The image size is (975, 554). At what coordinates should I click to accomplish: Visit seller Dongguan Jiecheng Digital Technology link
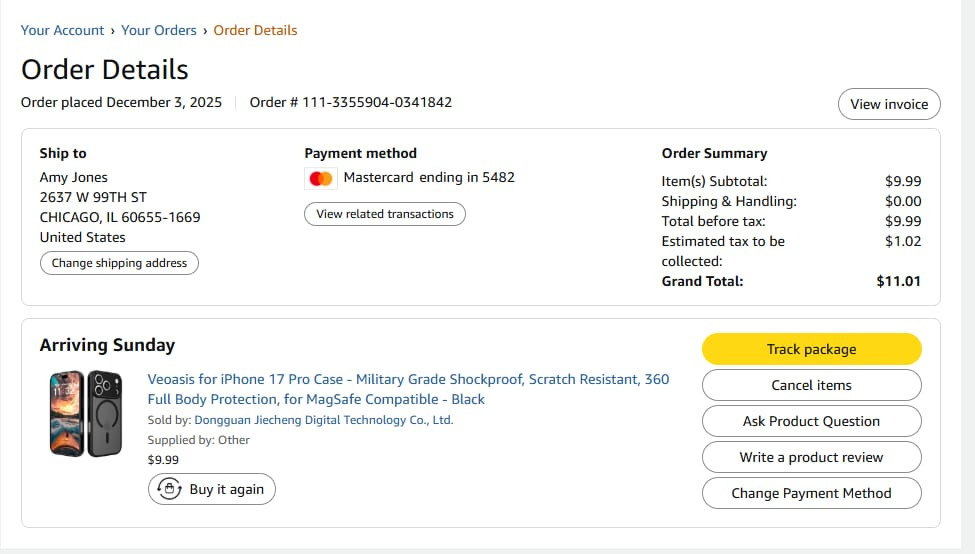point(323,420)
